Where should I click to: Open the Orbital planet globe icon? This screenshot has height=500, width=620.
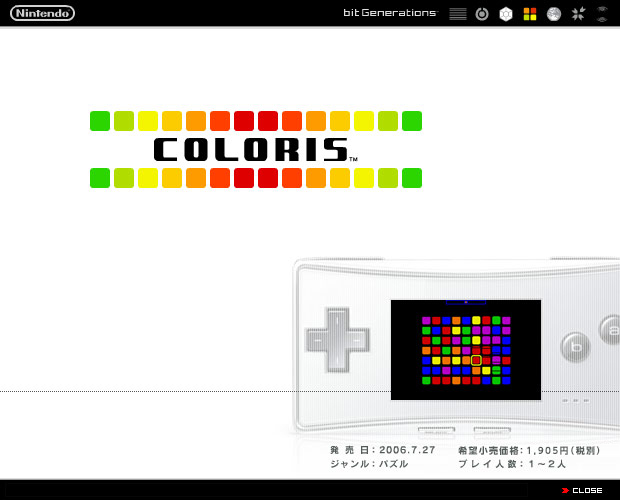[x=554, y=14]
